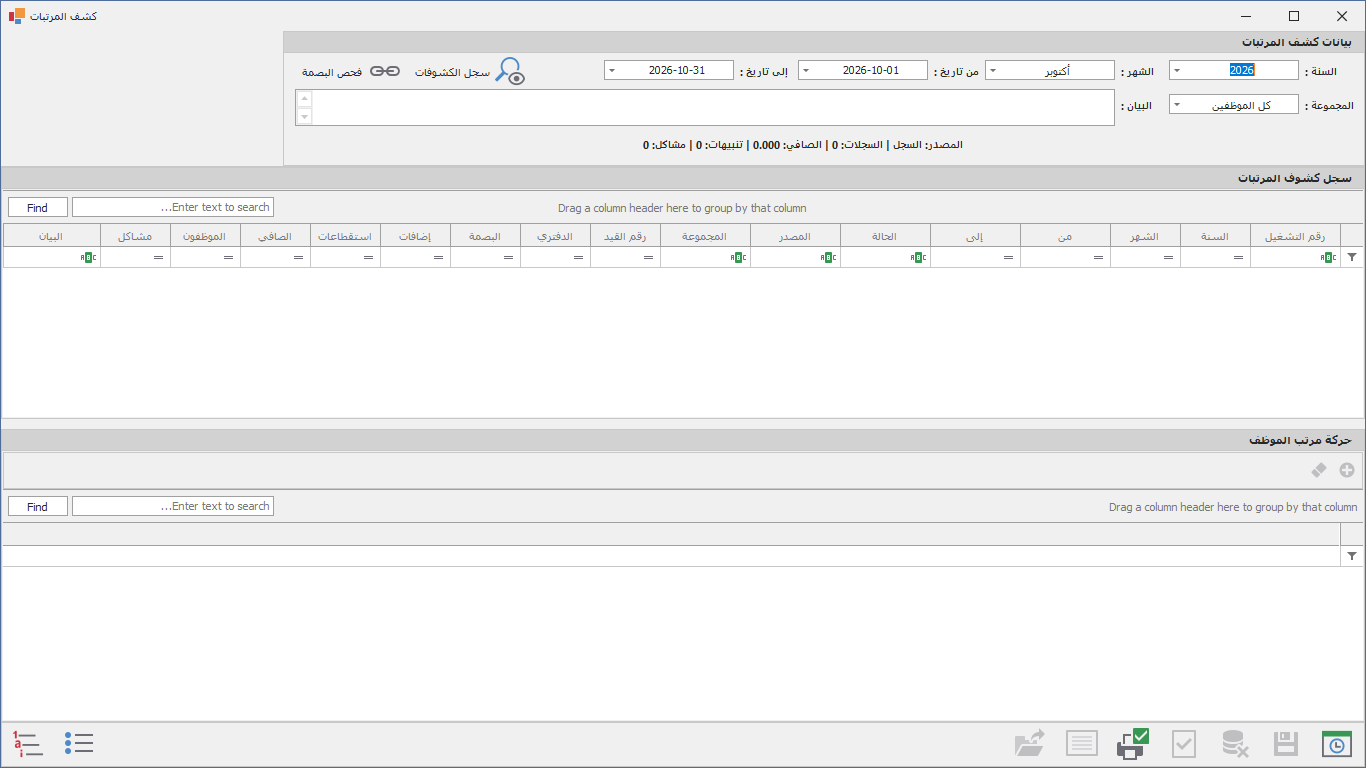Sort by year column header (السنة)
1366x768 pixels.
click(1215, 236)
